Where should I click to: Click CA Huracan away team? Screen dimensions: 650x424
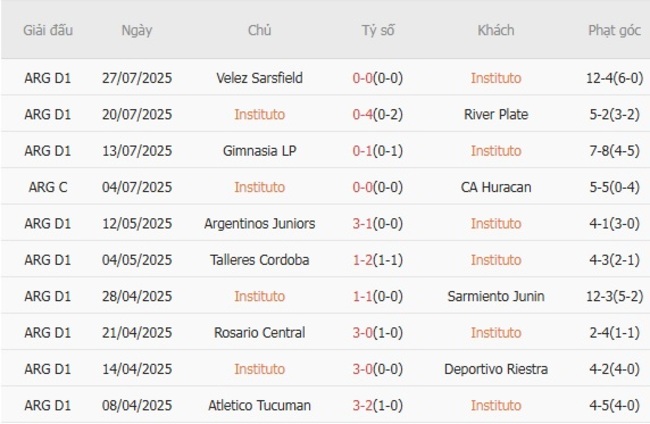pyautogui.click(x=496, y=187)
